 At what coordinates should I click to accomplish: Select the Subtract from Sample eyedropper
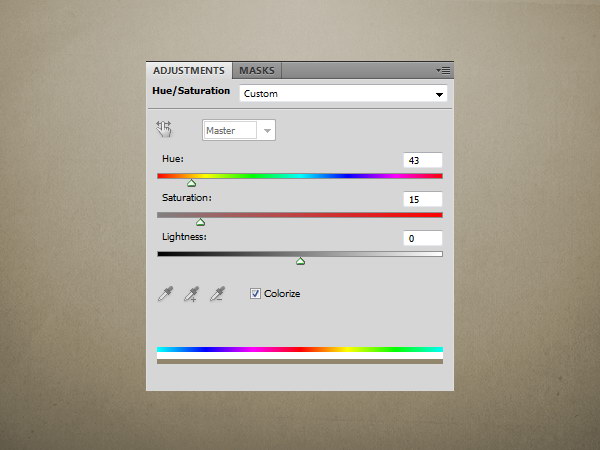(x=215, y=294)
